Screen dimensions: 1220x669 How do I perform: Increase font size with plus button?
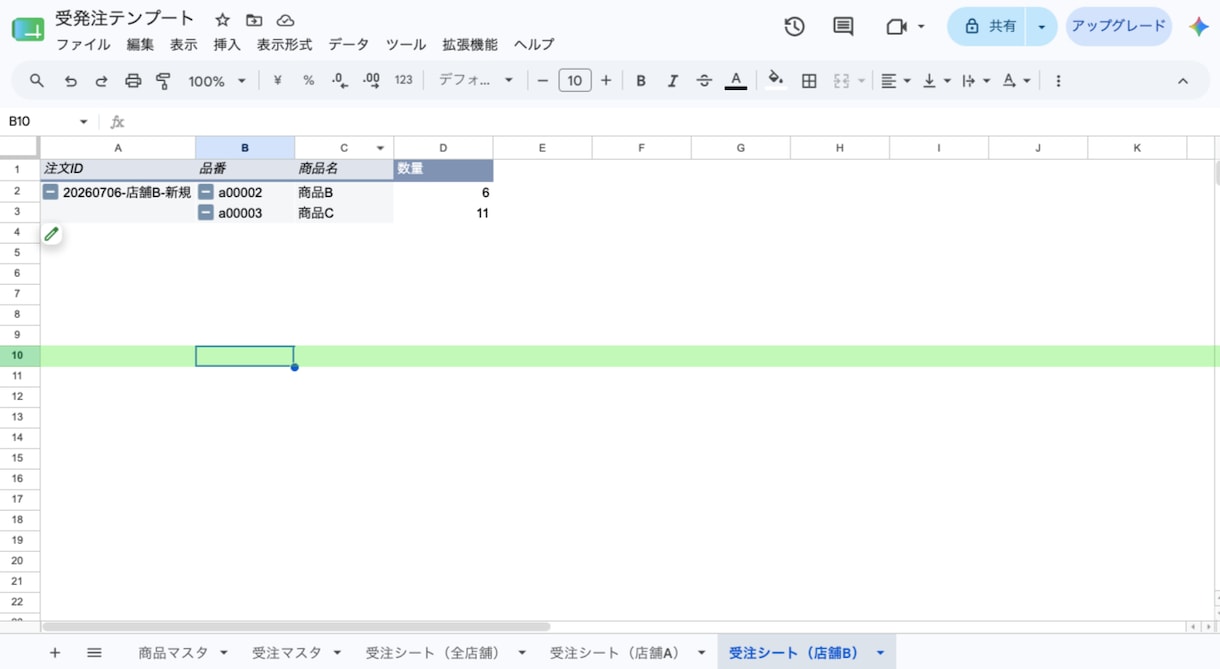pyautogui.click(x=606, y=81)
